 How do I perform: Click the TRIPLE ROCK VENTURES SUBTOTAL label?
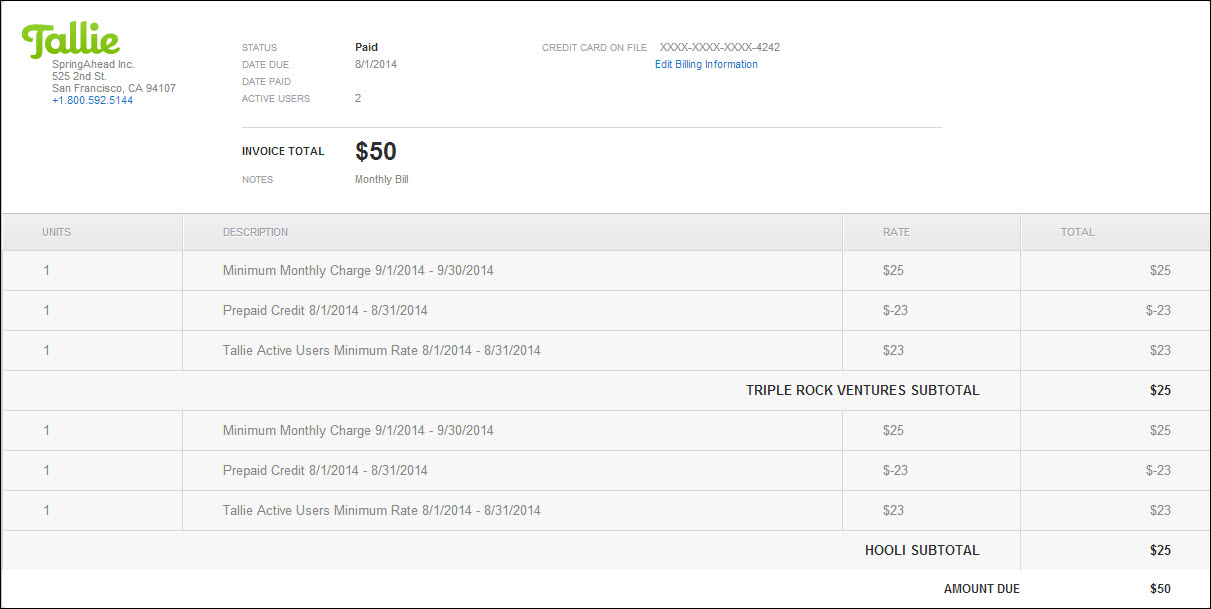863,390
